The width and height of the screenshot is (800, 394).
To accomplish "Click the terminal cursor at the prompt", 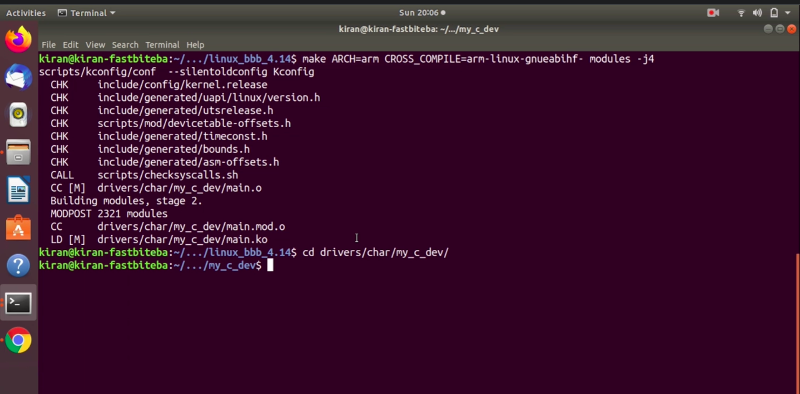I will click(x=270, y=265).
